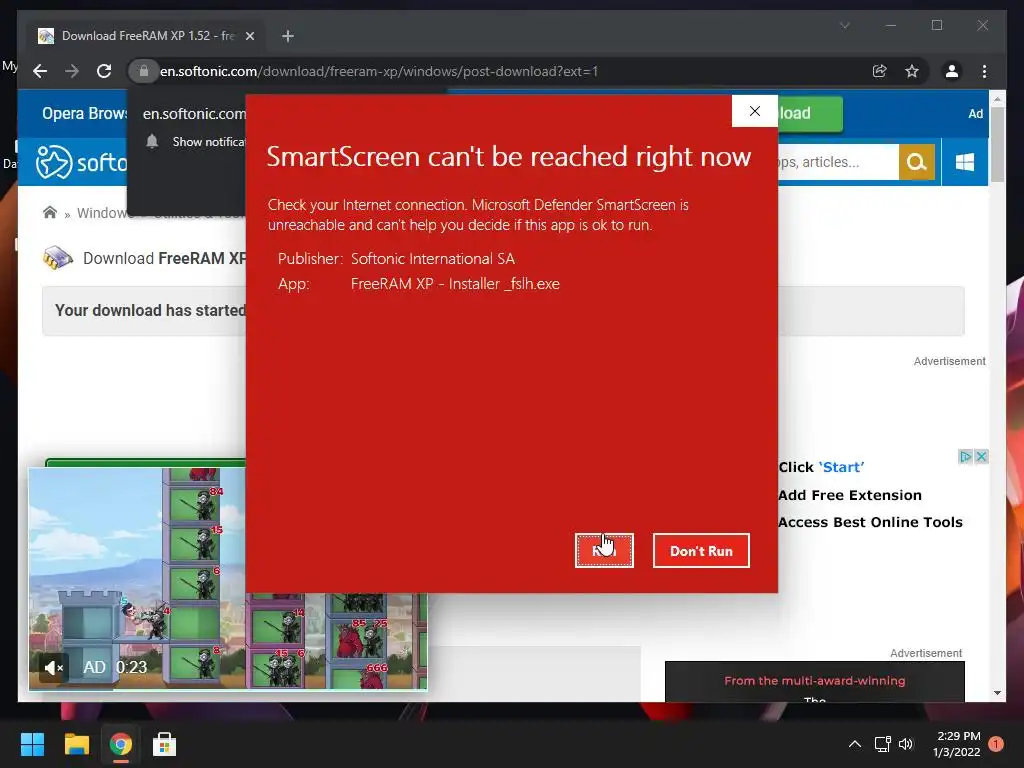1024x768 pixels.
Task: Open Microsoft Store from taskbar
Action: click(x=164, y=744)
